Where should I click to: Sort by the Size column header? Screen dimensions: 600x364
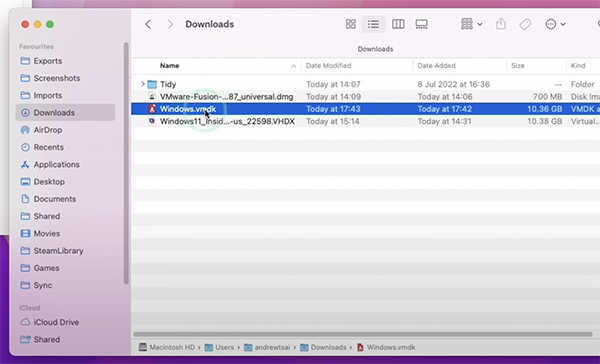(x=518, y=66)
